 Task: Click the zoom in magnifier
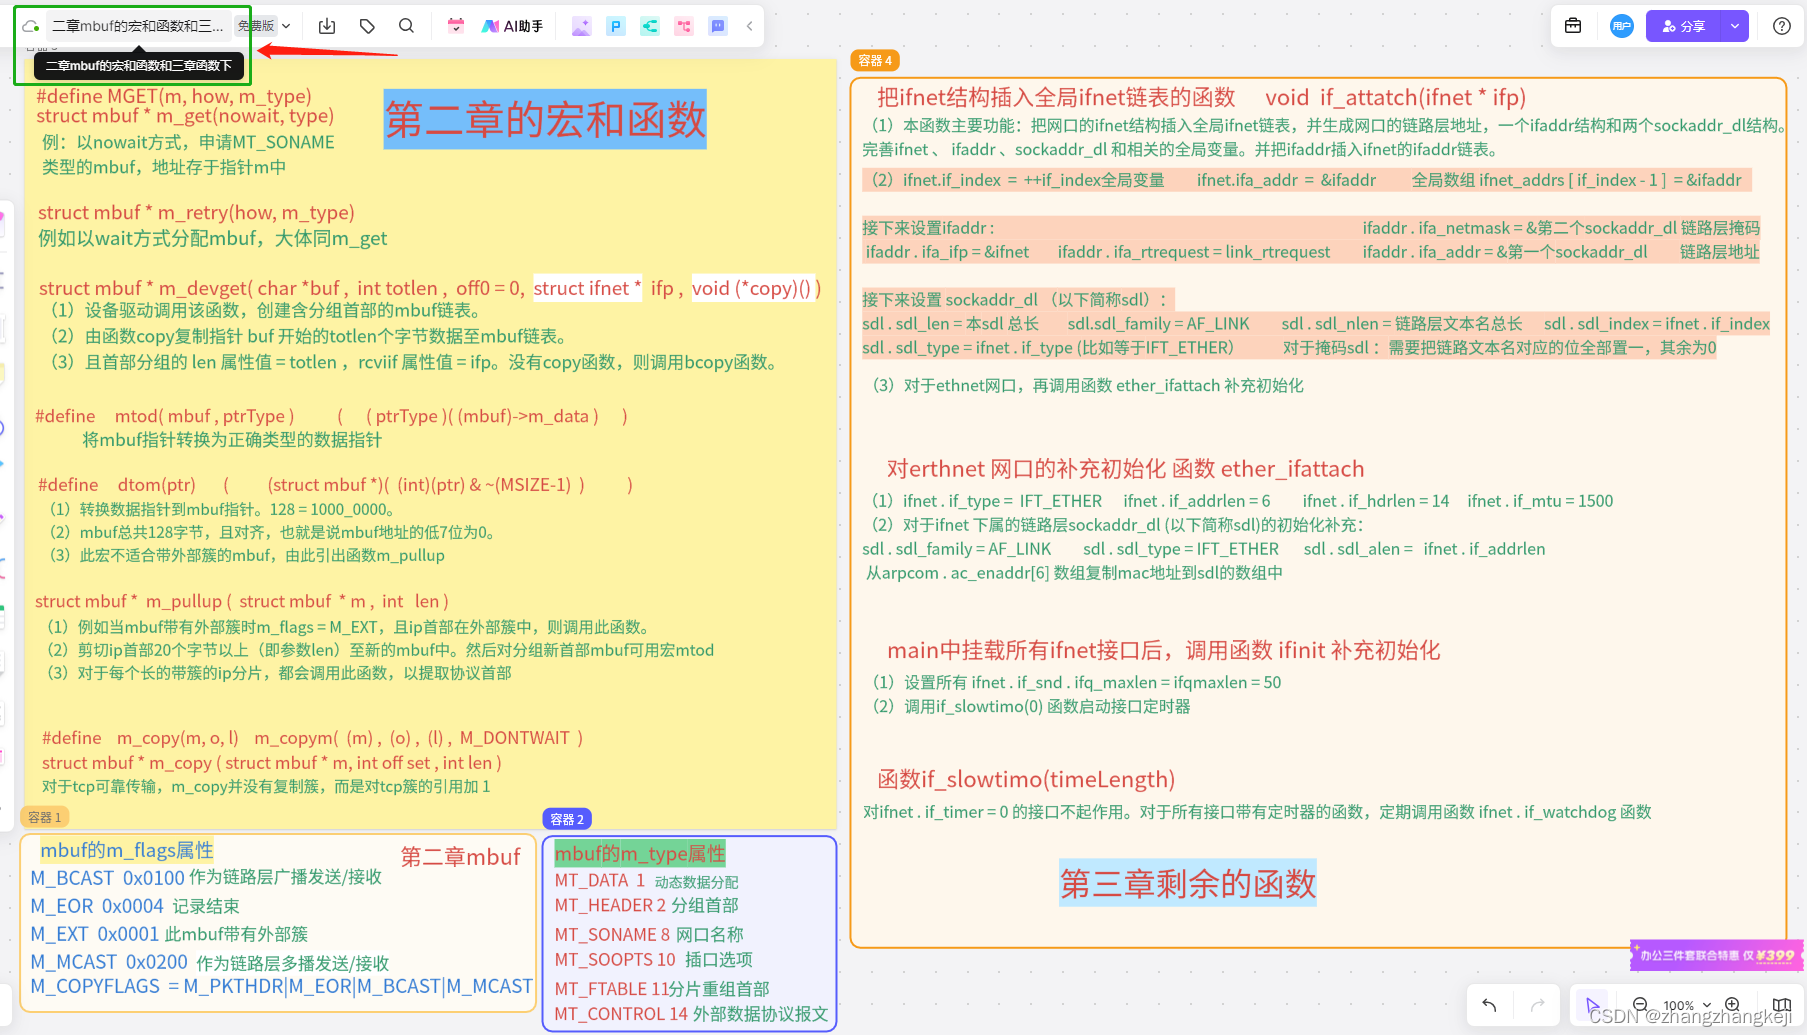[1733, 1005]
